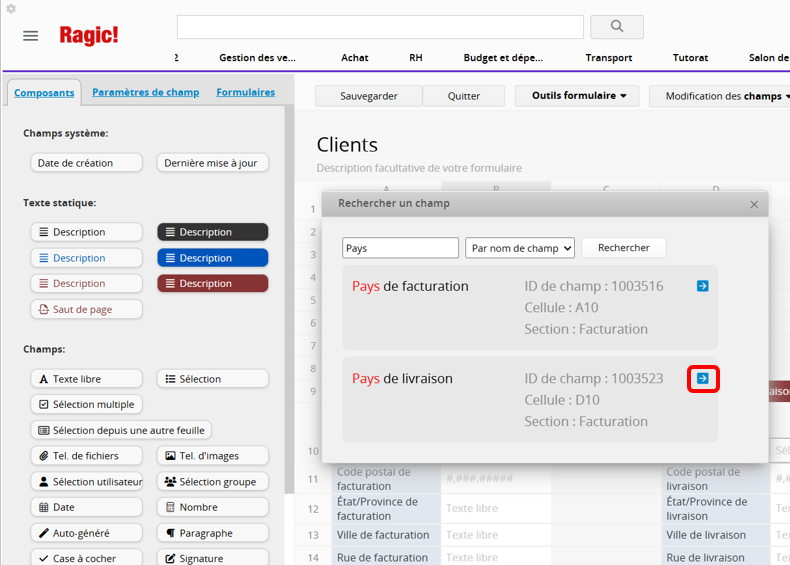Image resolution: width=790 pixels, height=565 pixels.
Task: Click the magnifier search button
Action: pos(616,26)
